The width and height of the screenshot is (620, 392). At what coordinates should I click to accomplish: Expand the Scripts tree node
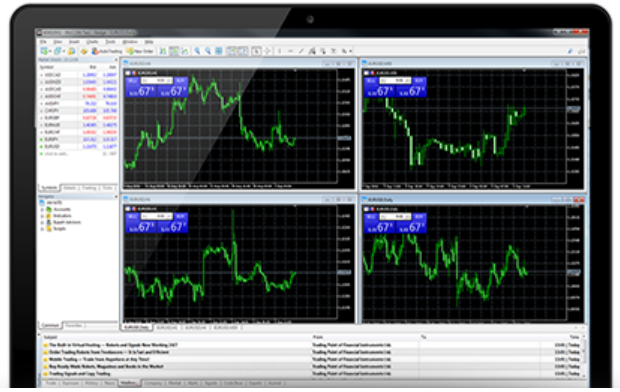42,229
